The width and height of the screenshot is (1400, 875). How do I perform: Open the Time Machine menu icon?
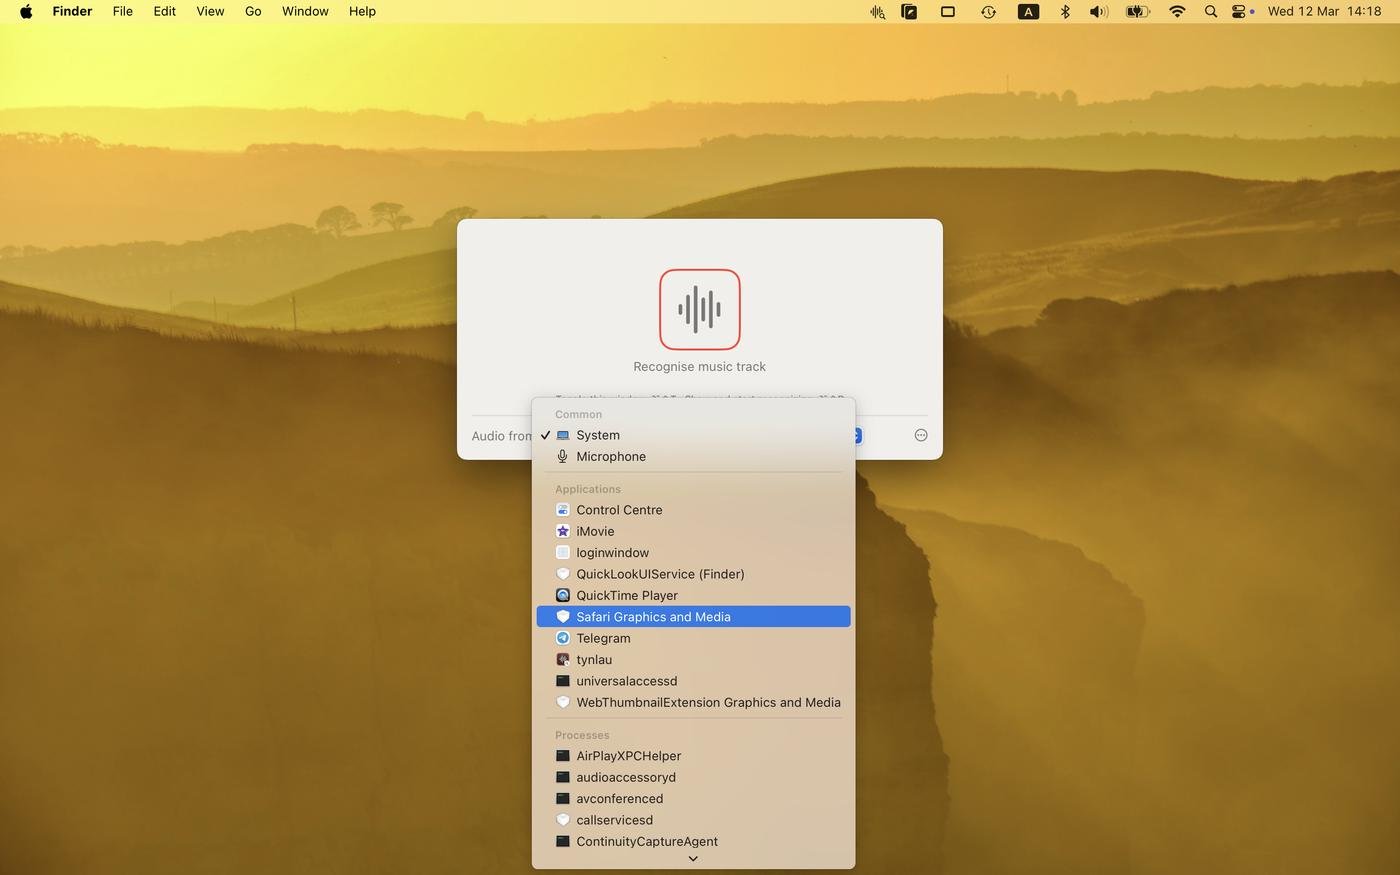(988, 12)
